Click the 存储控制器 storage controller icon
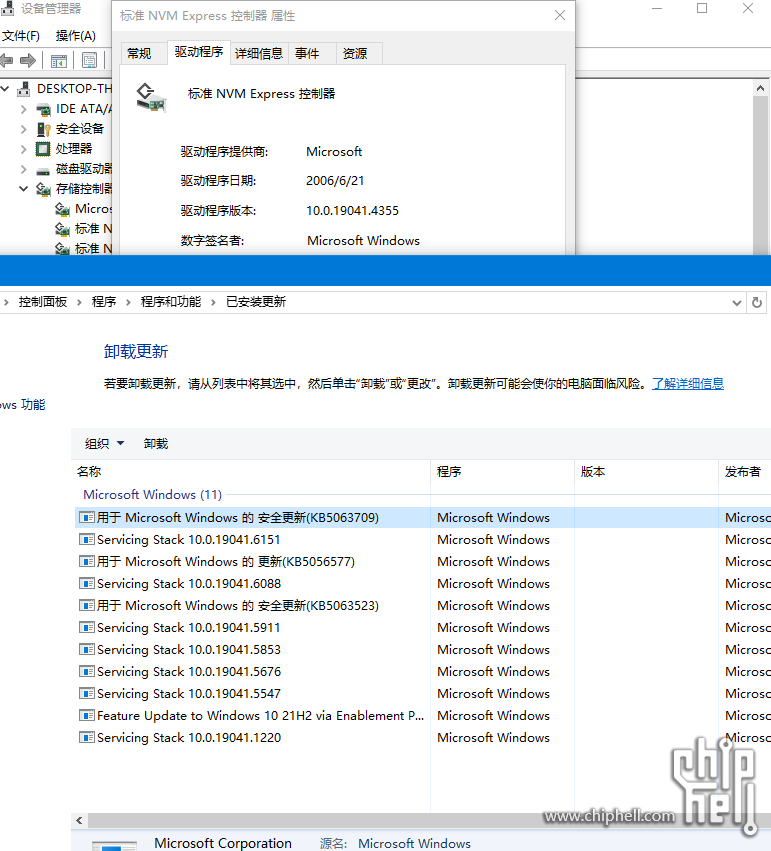The image size is (771, 851). pos(43,189)
